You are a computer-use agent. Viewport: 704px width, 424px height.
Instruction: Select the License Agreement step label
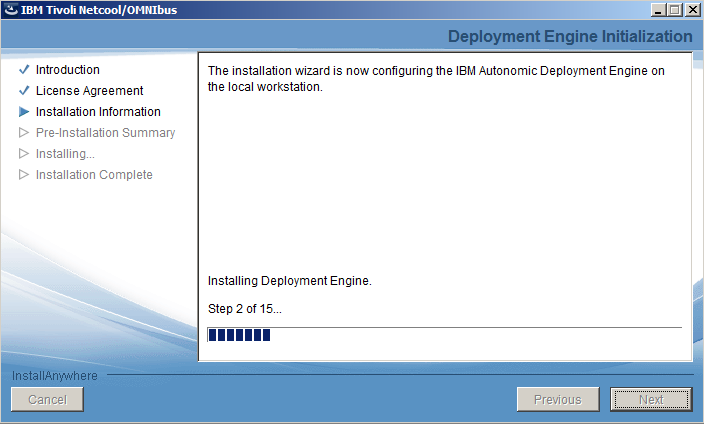pyautogui.click(x=89, y=91)
